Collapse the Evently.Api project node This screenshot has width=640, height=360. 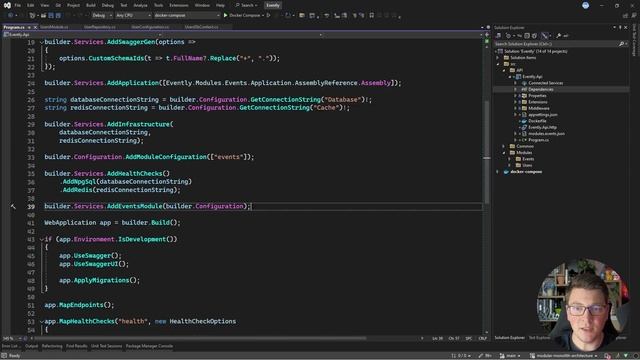coord(510,77)
